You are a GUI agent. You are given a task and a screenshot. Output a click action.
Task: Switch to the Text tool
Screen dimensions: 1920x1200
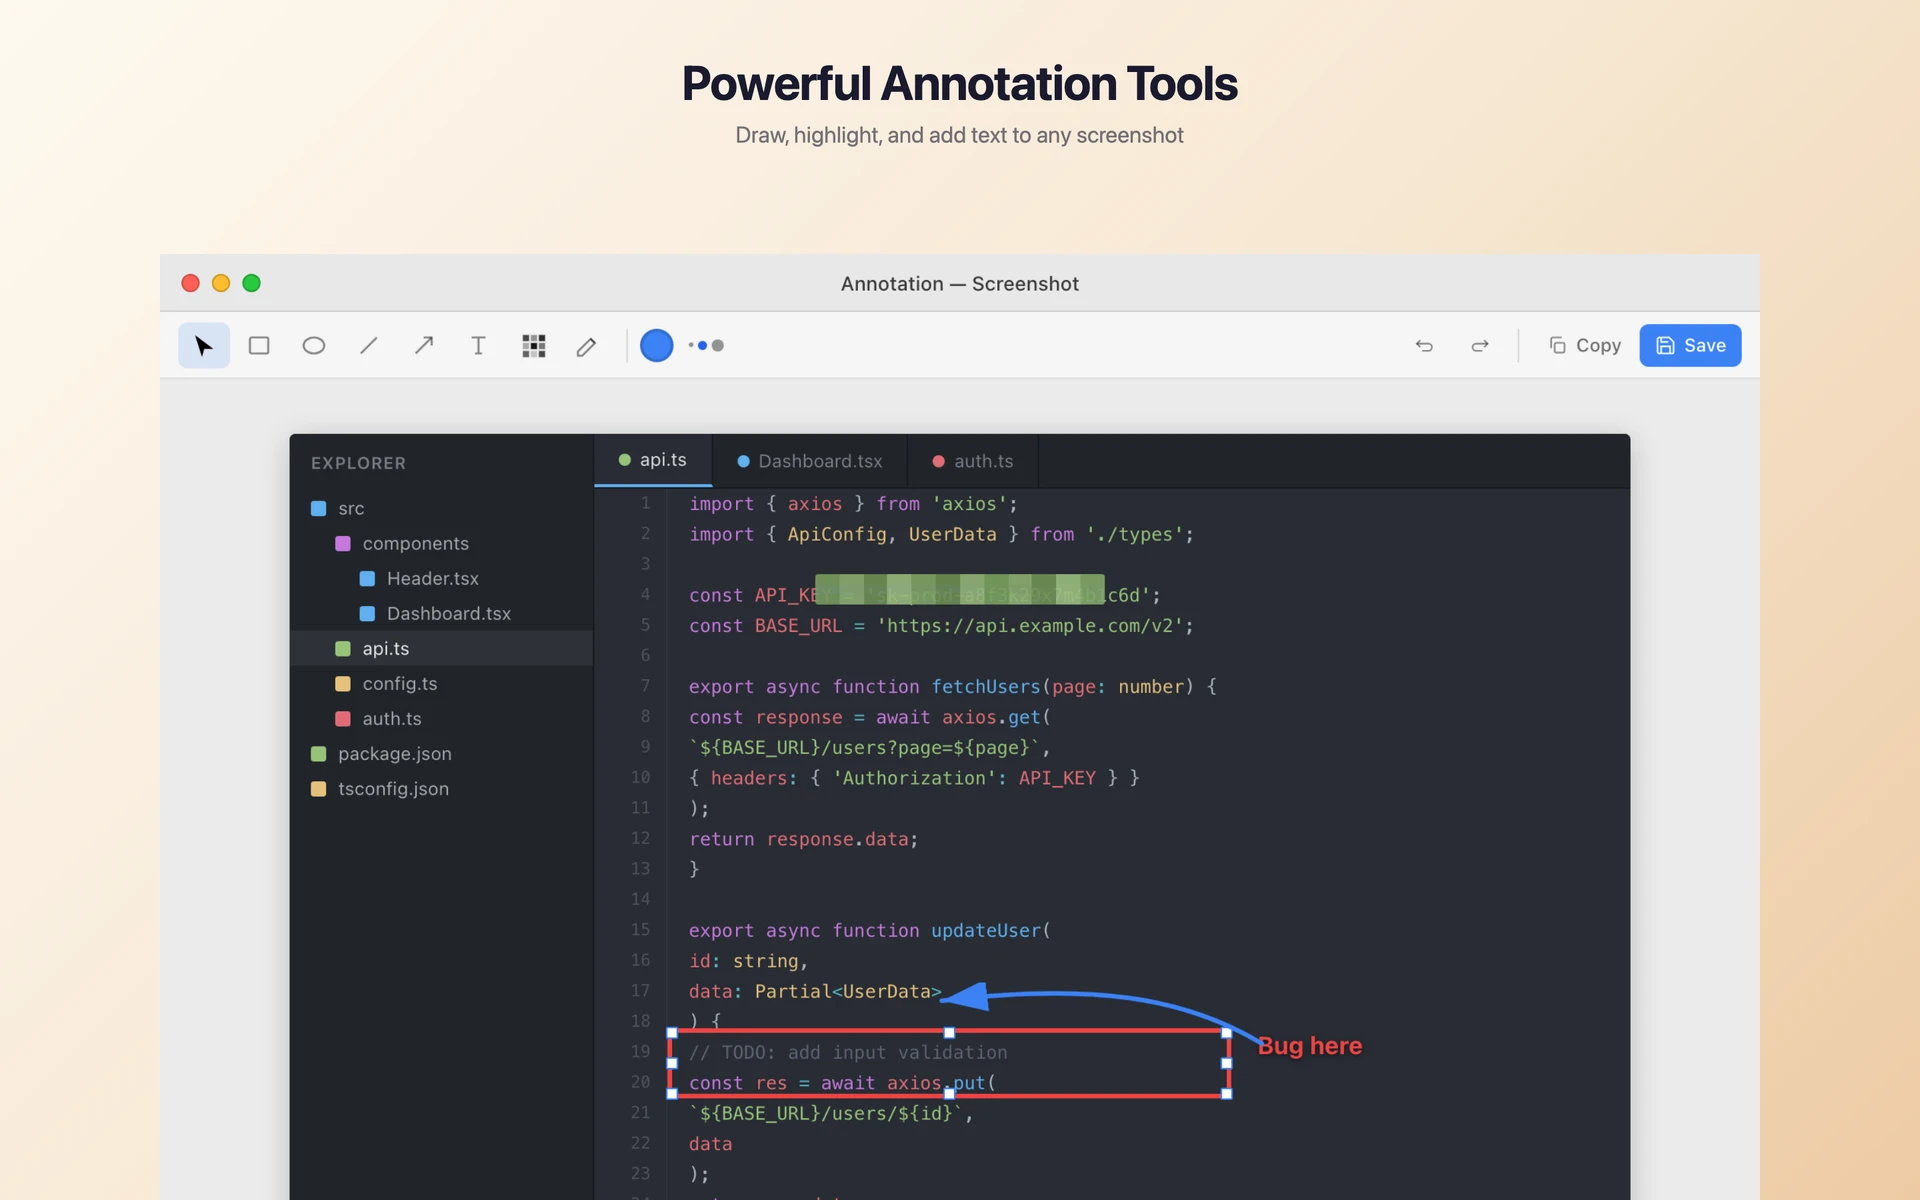point(478,346)
